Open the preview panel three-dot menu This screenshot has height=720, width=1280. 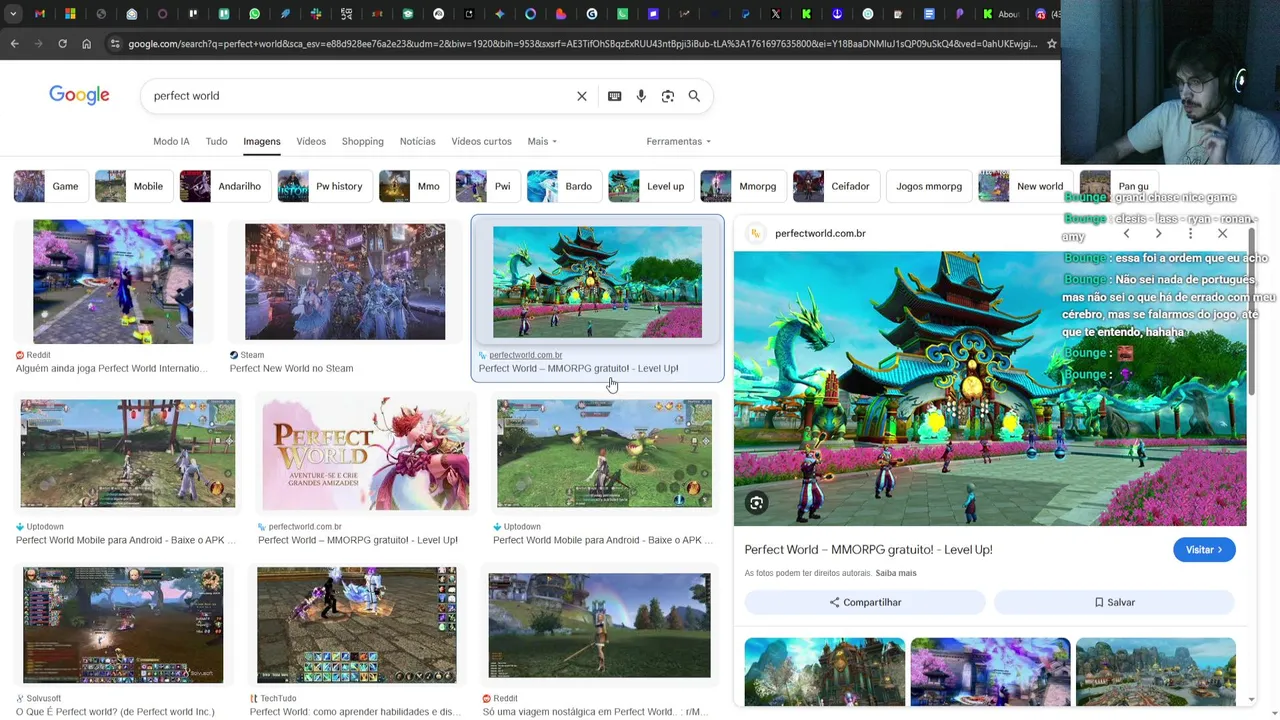pos(1190,234)
